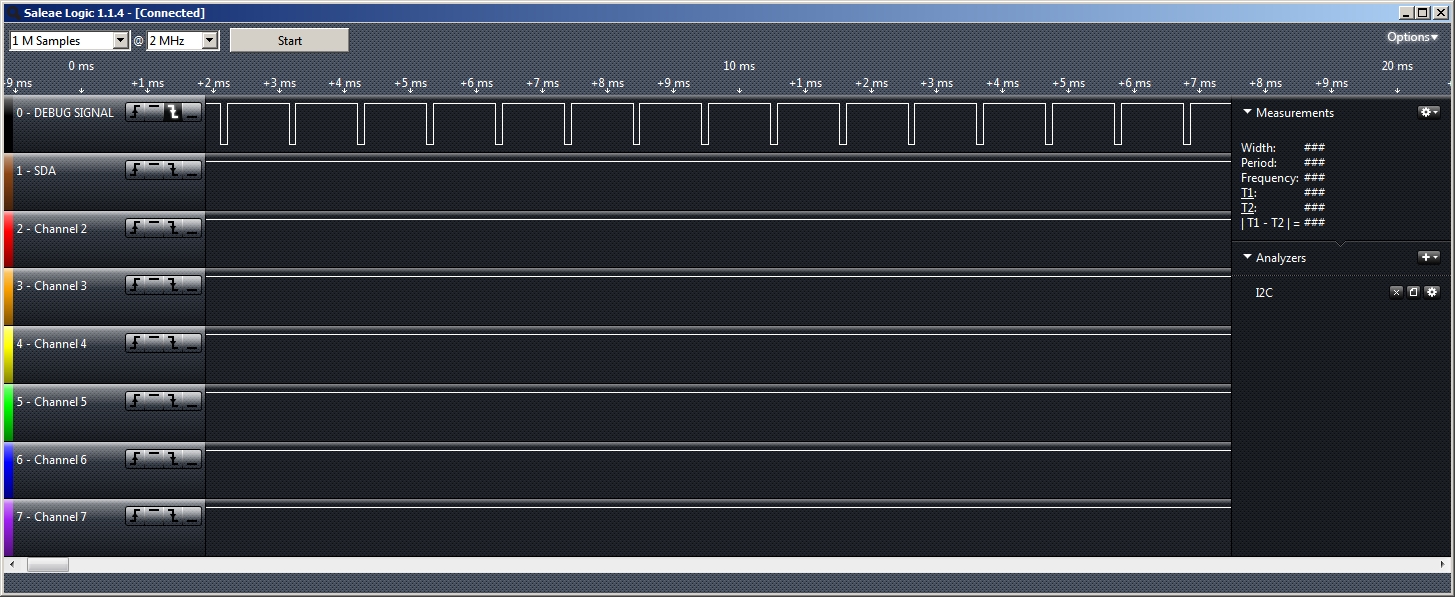Toggle high level trigger on Channel 4

(154, 344)
